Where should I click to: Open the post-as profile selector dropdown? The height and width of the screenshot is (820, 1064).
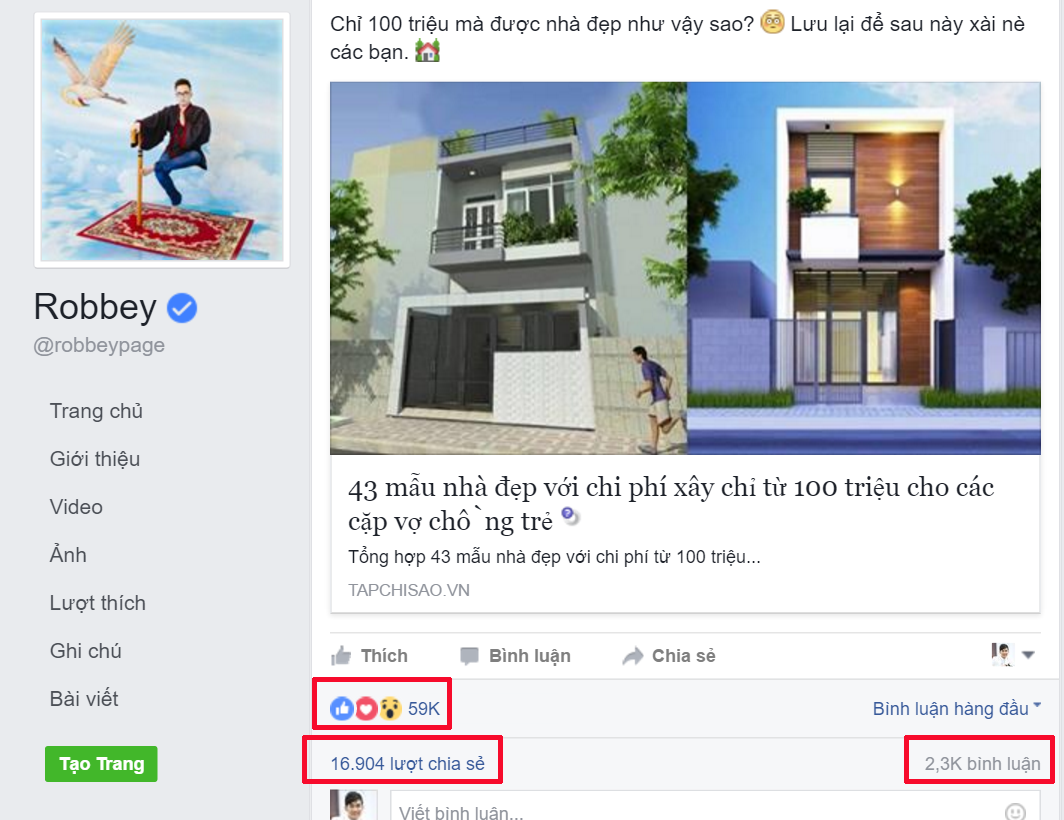tap(1012, 655)
